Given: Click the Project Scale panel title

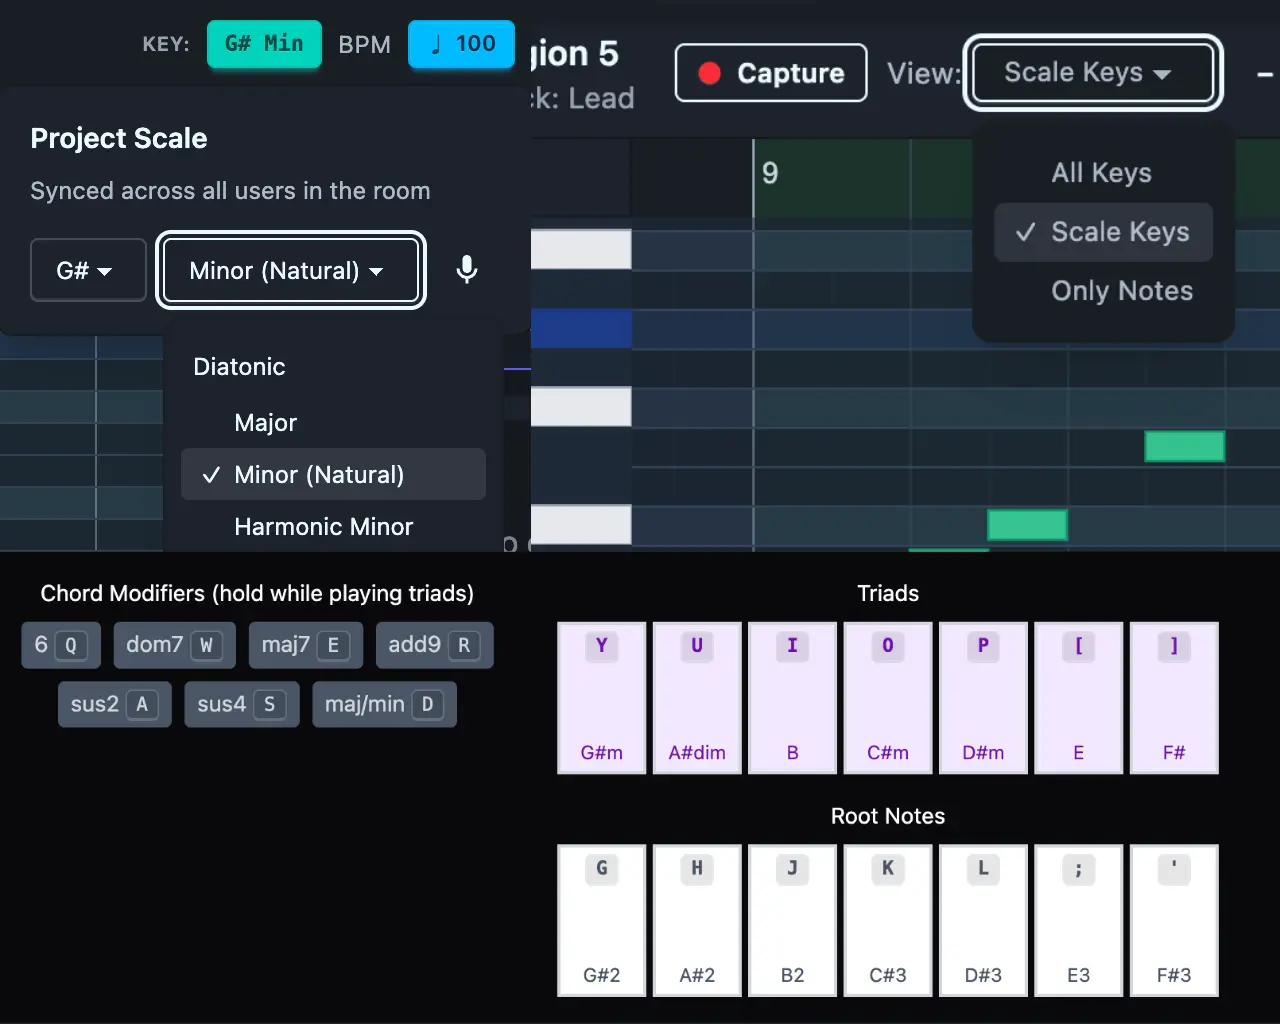Looking at the screenshot, I should point(119,138).
